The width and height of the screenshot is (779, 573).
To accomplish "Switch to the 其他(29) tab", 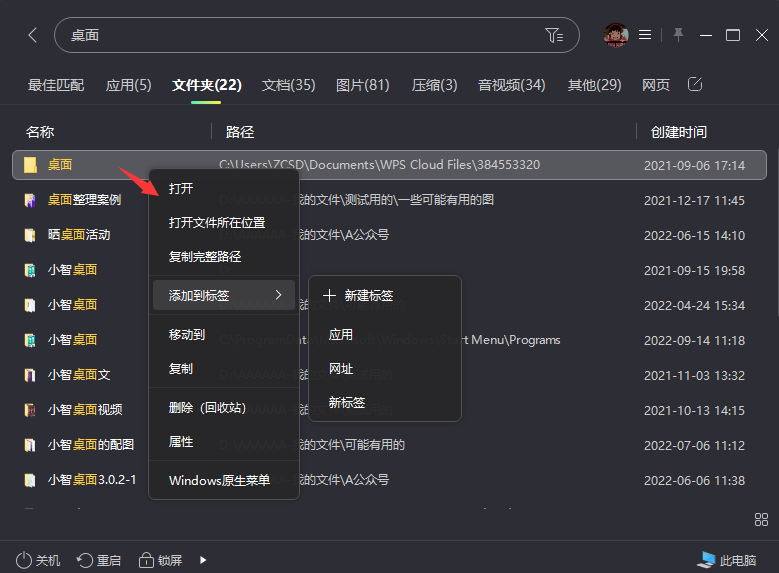I will (x=594, y=85).
